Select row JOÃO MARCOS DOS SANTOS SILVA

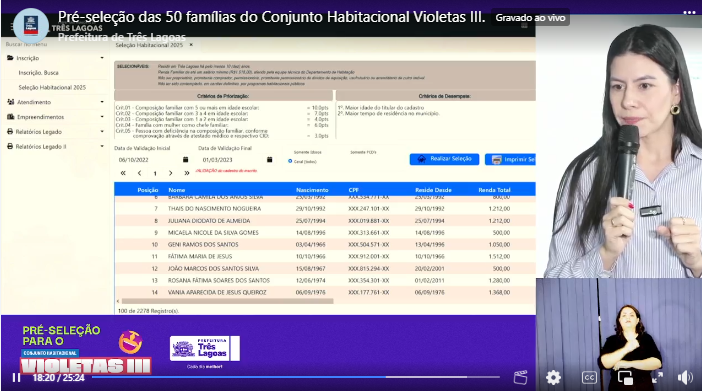(325, 268)
